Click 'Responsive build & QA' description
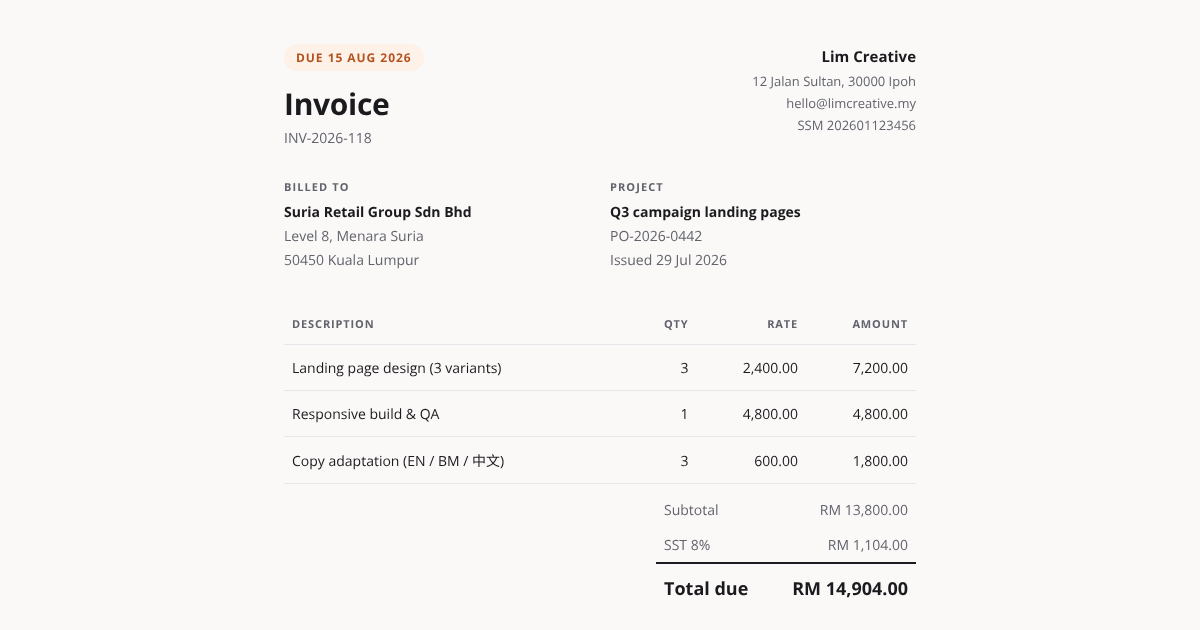Screen dimensions: 1200x630 pyautogui.click(x=366, y=414)
